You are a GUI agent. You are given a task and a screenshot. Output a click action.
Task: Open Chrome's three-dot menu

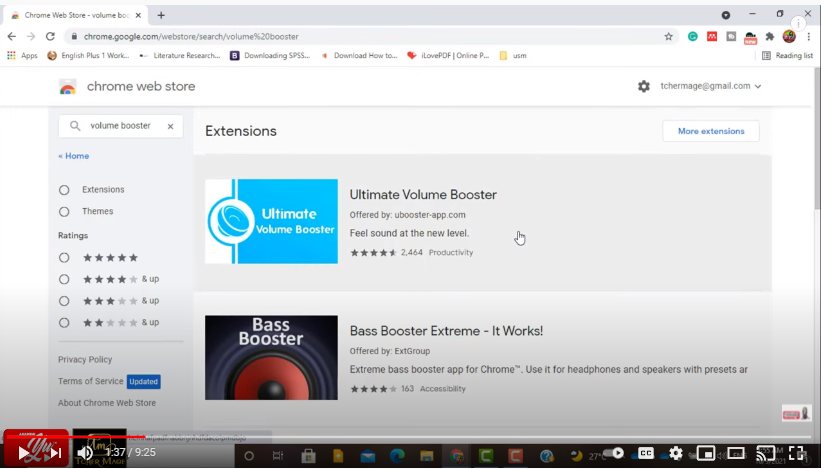[x=808, y=36]
